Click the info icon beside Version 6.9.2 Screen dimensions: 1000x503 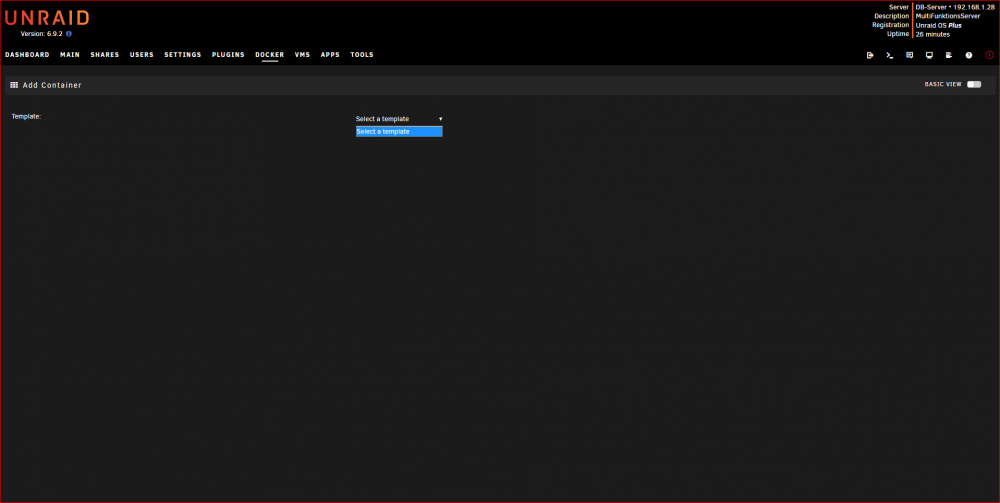pyautogui.click(x=69, y=34)
